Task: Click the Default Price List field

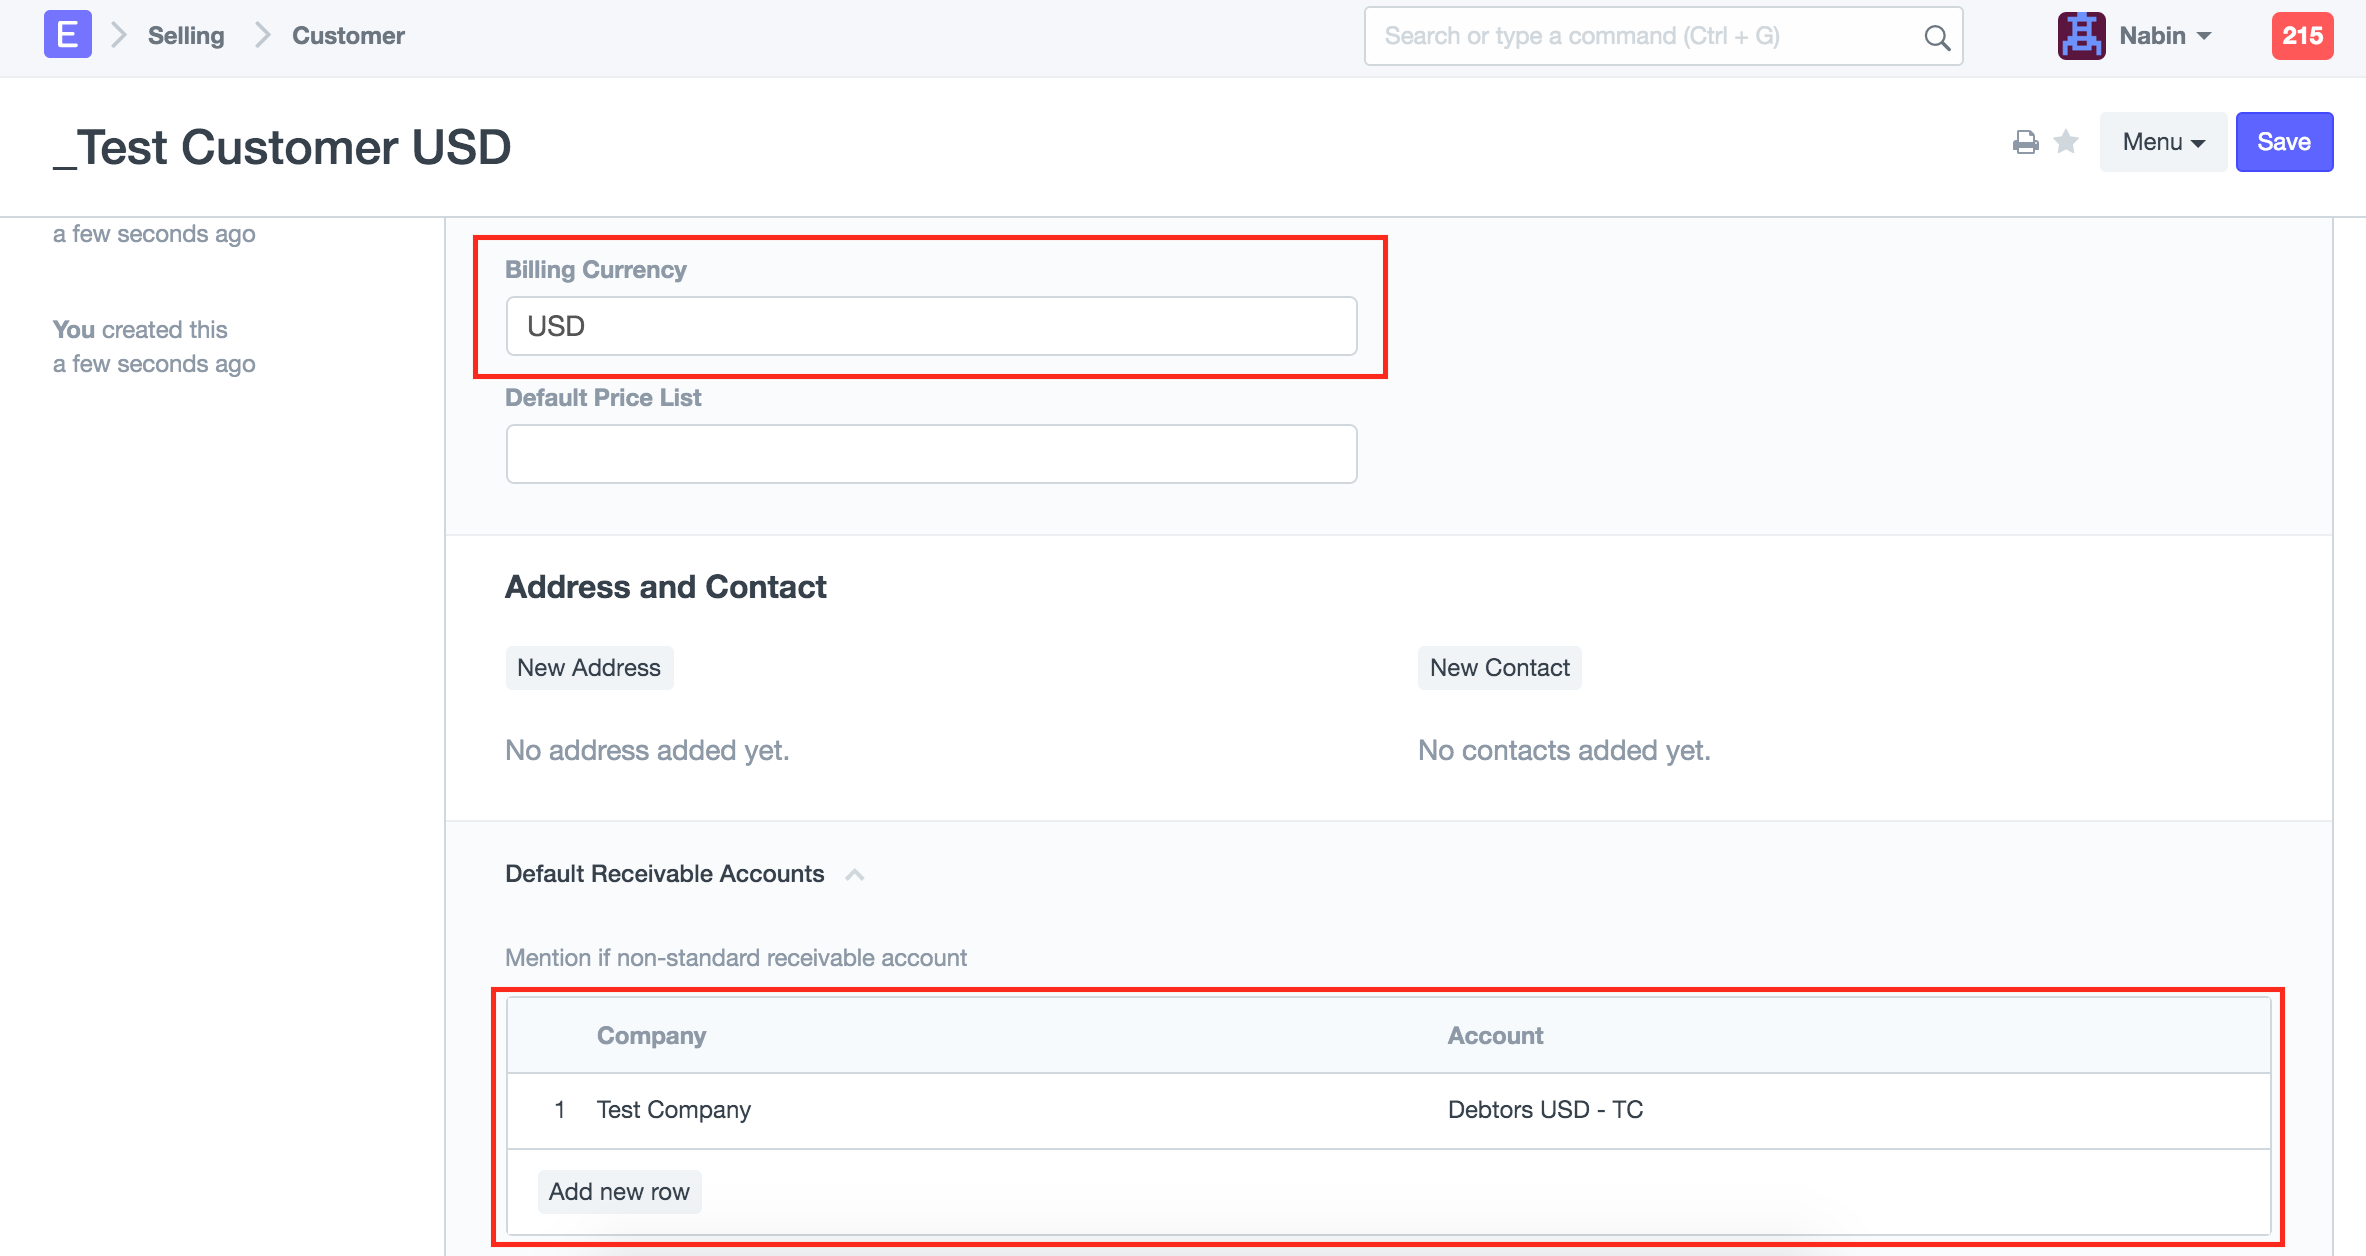Action: [930, 454]
